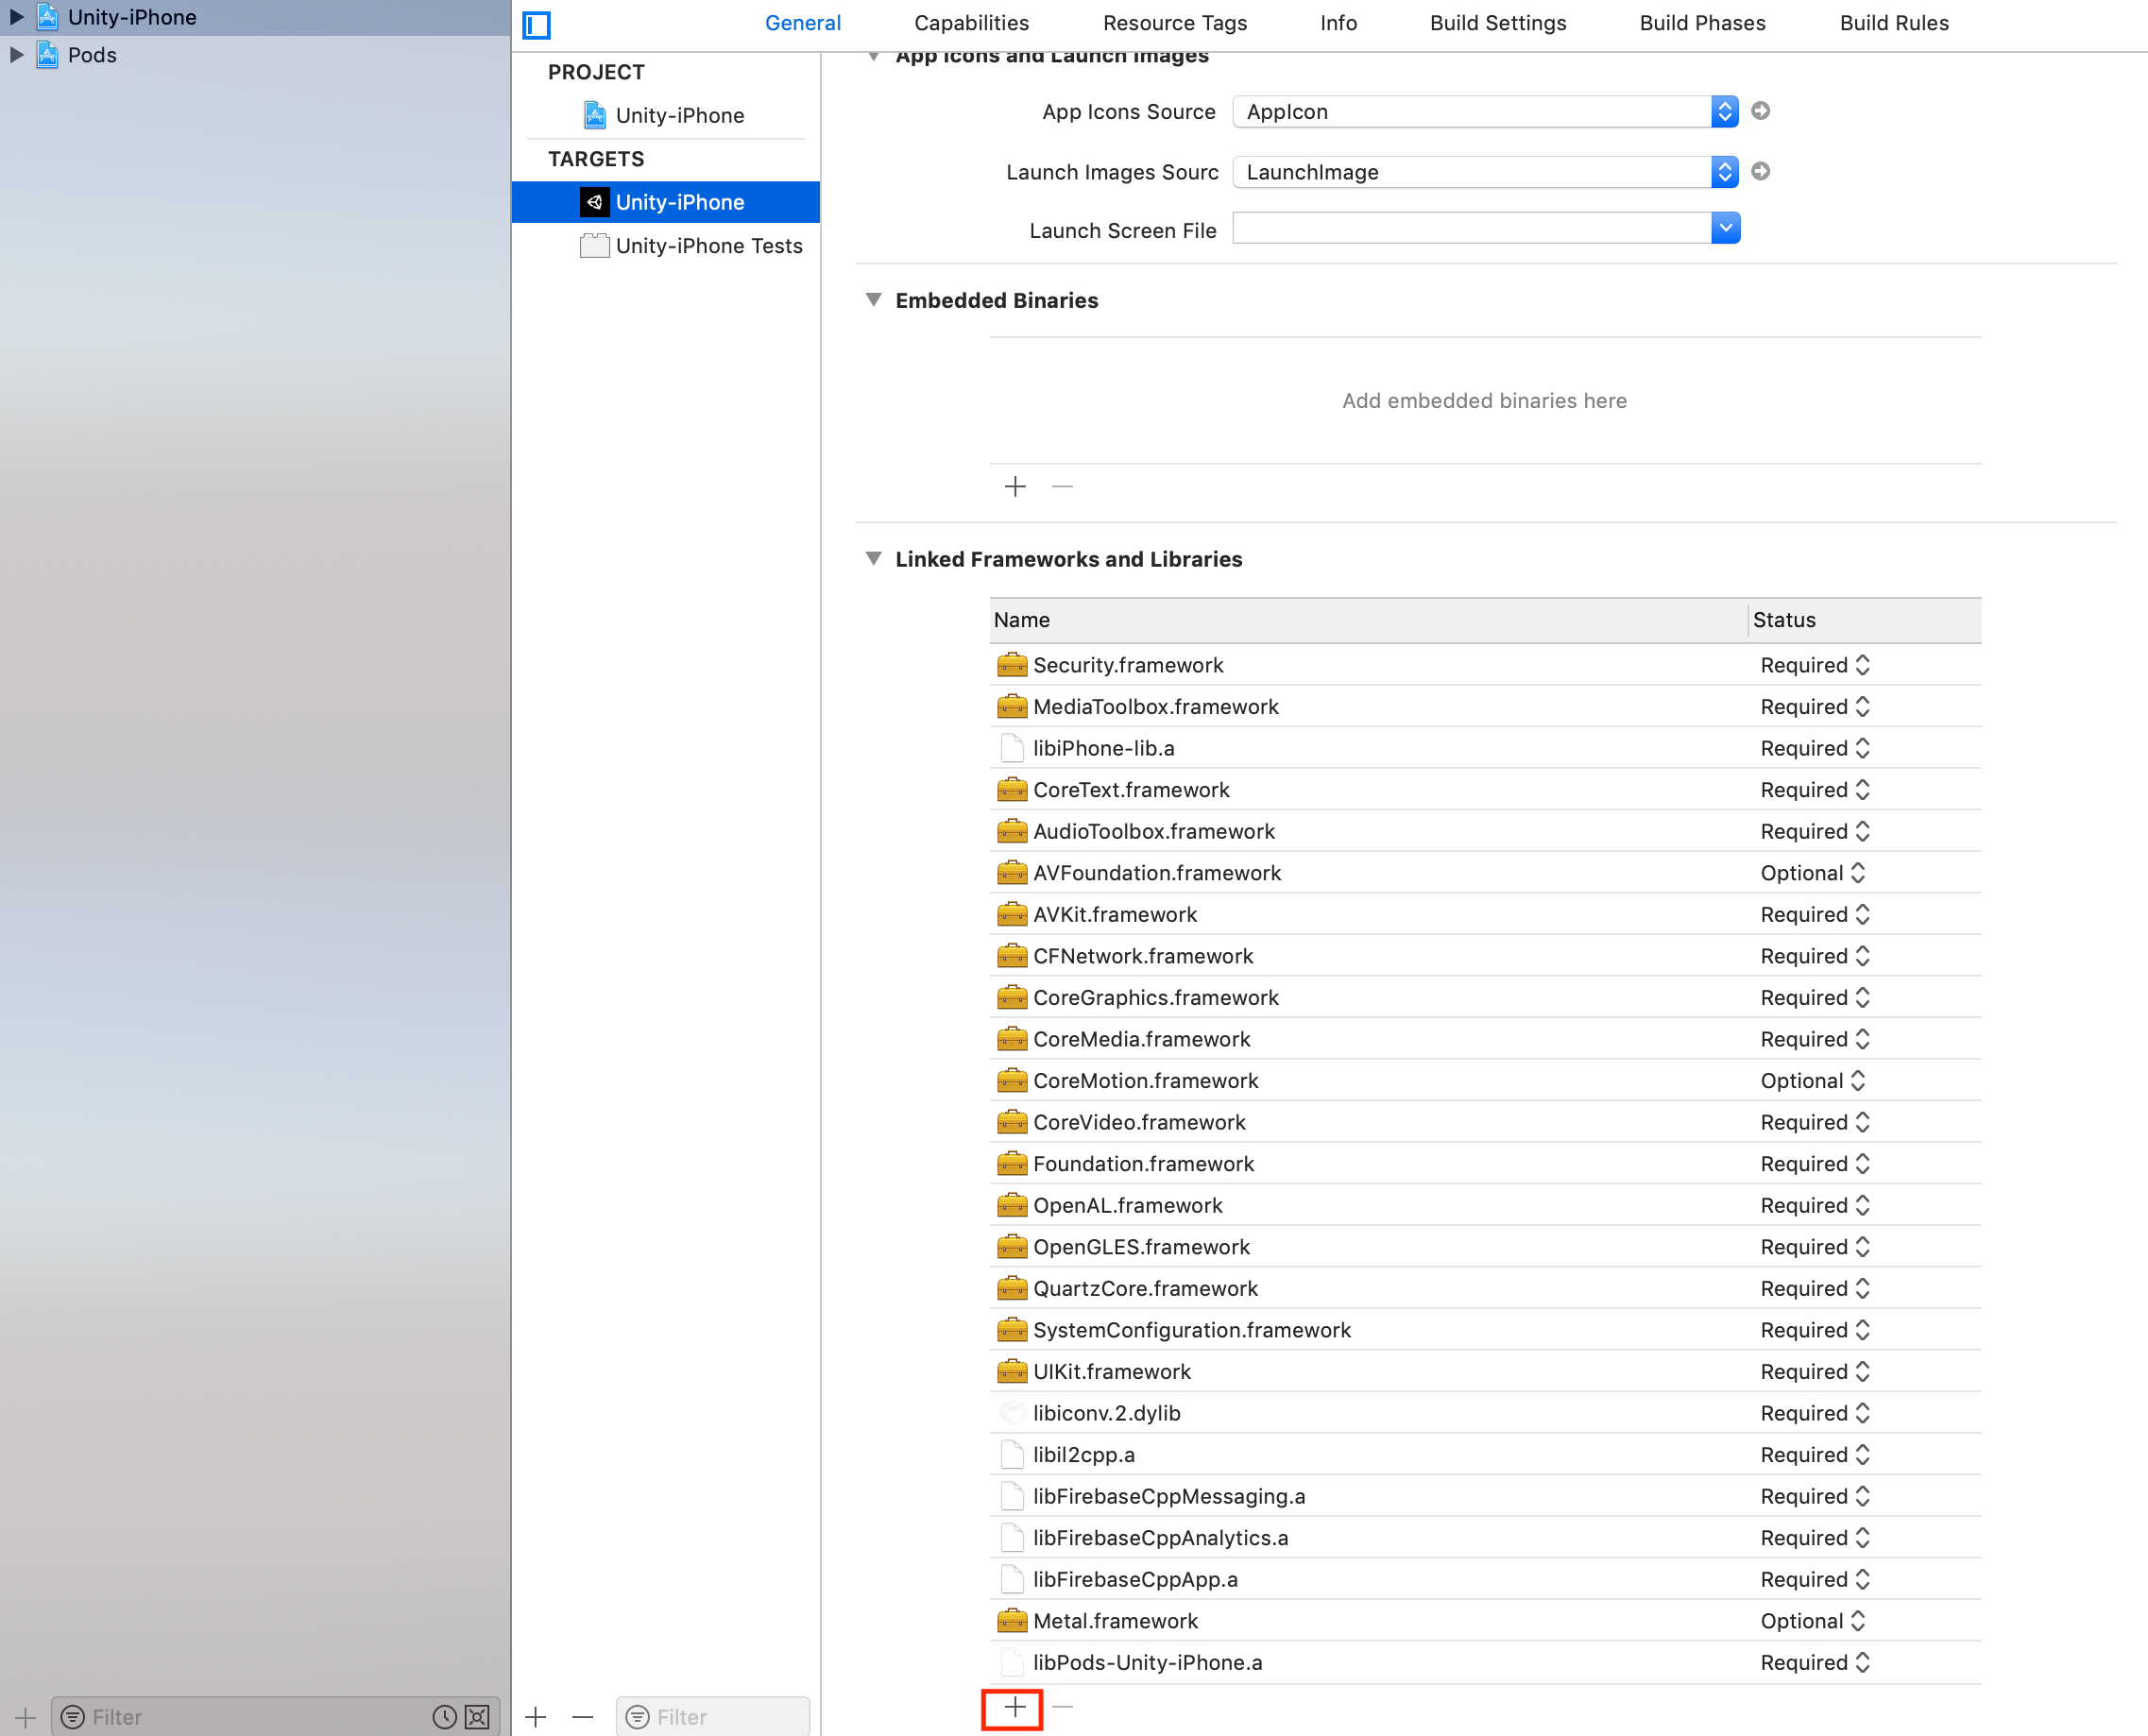Click the recent files clock filter icon
The height and width of the screenshot is (1736, 2148).
point(444,1717)
